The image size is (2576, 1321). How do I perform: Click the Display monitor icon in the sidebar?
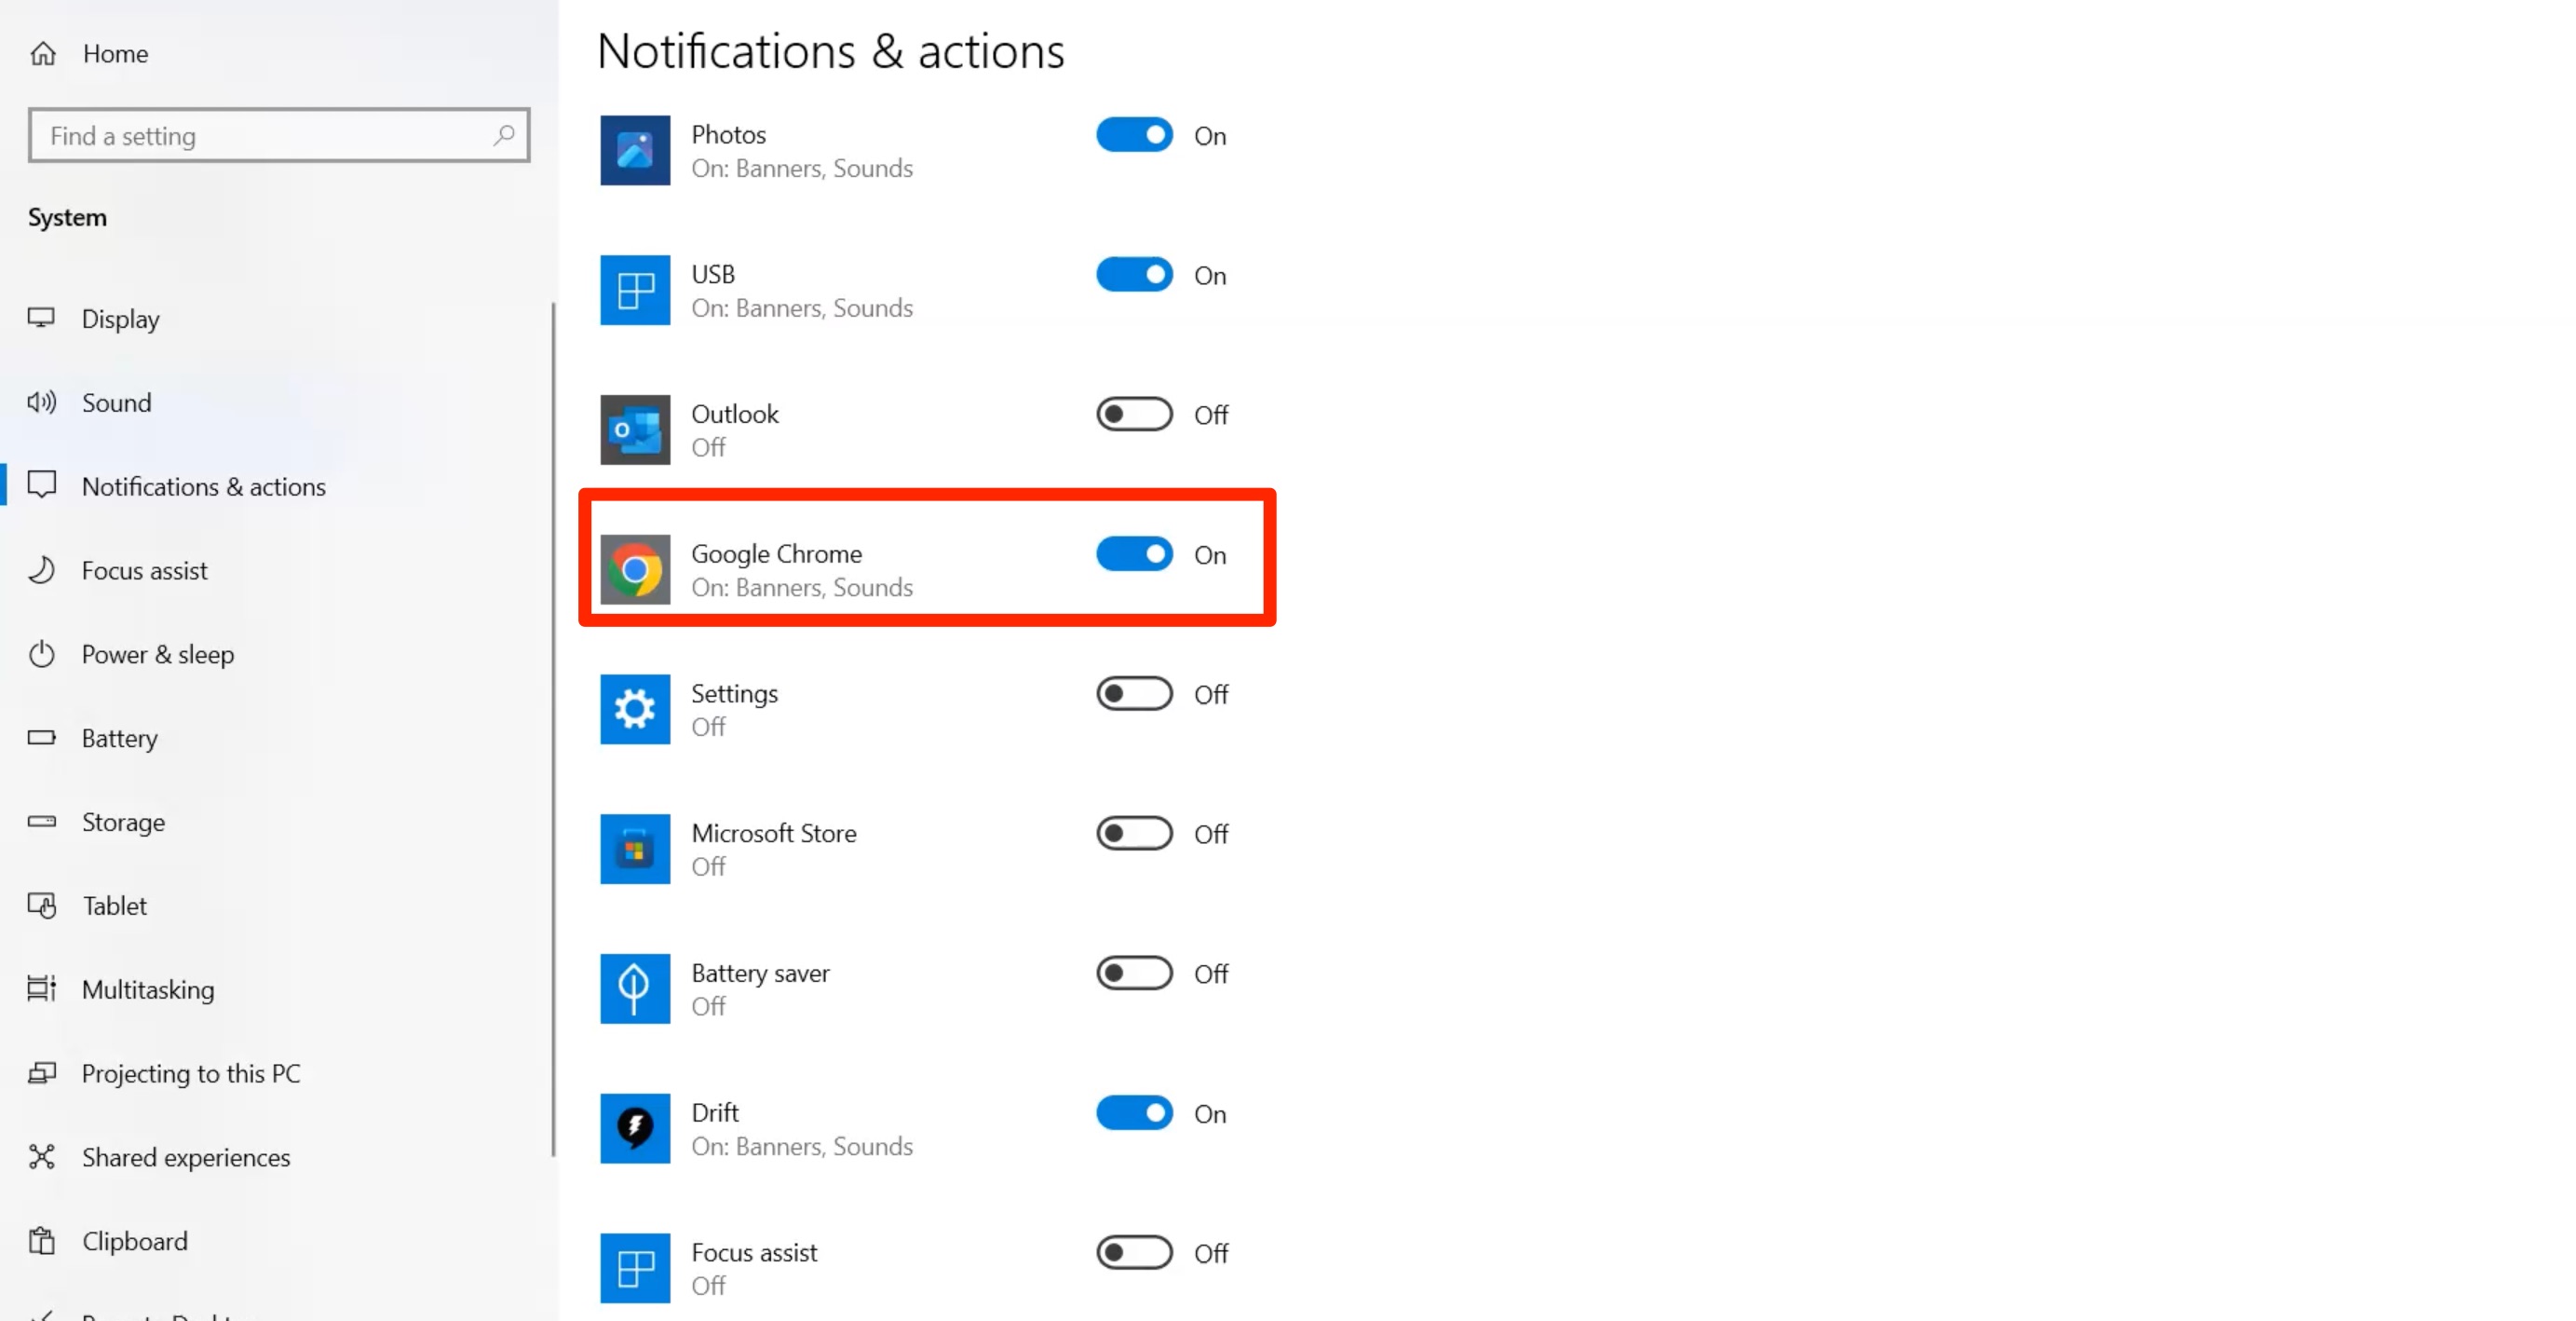[x=42, y=318]
